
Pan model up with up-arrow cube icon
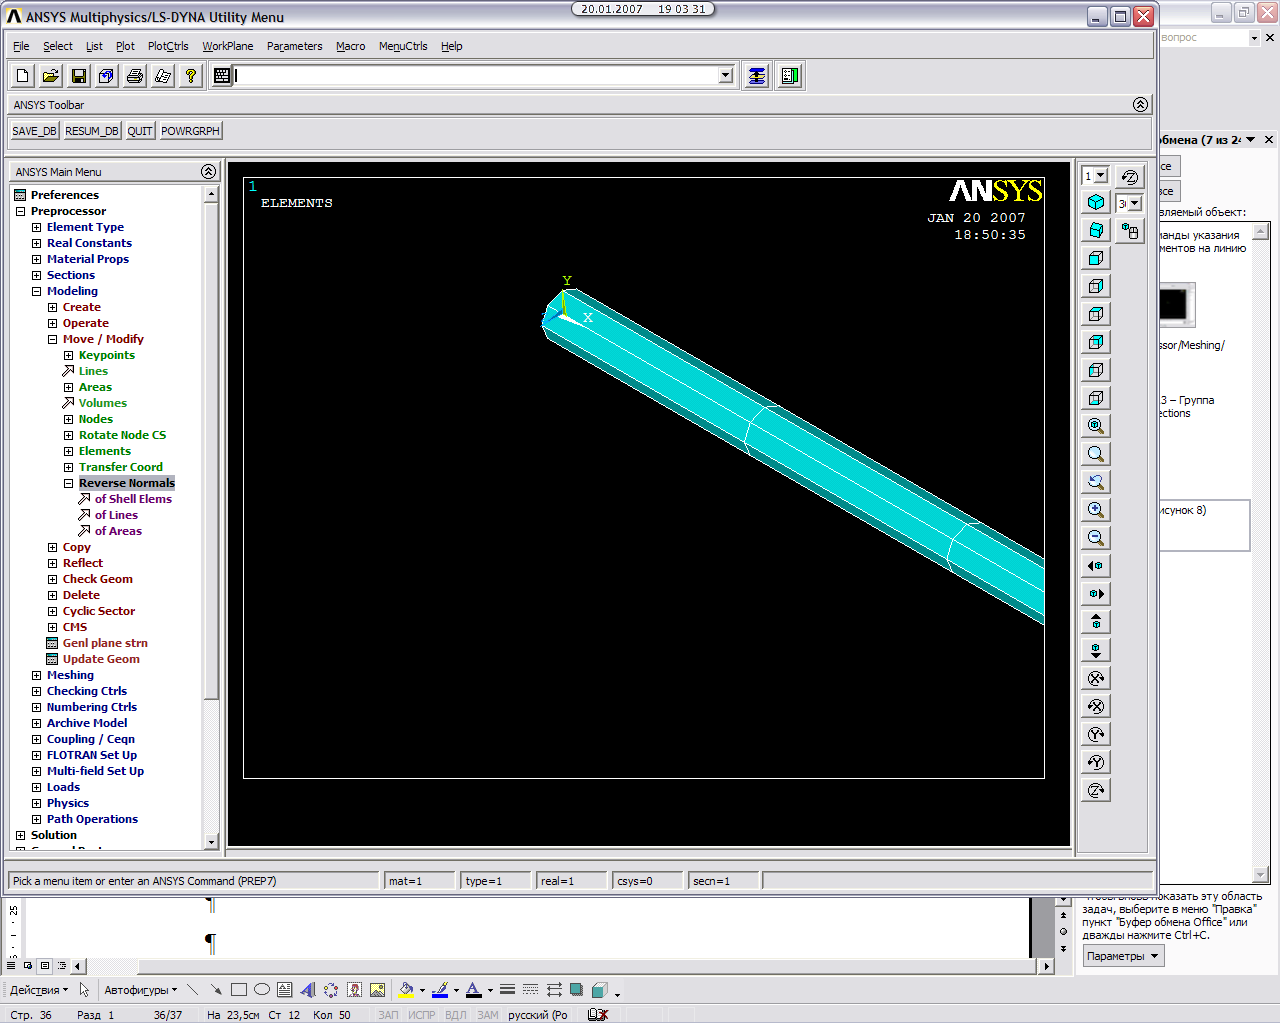coord(1096,622)
